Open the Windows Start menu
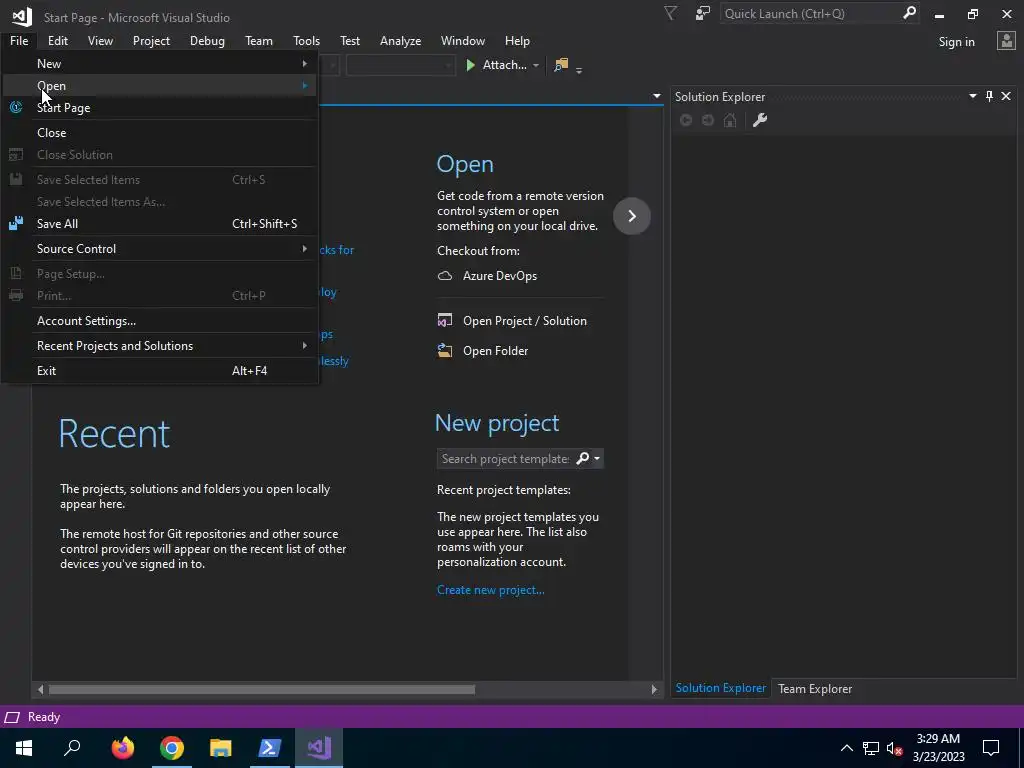This screenshot has height=768, width=1024. click(24, 748)
